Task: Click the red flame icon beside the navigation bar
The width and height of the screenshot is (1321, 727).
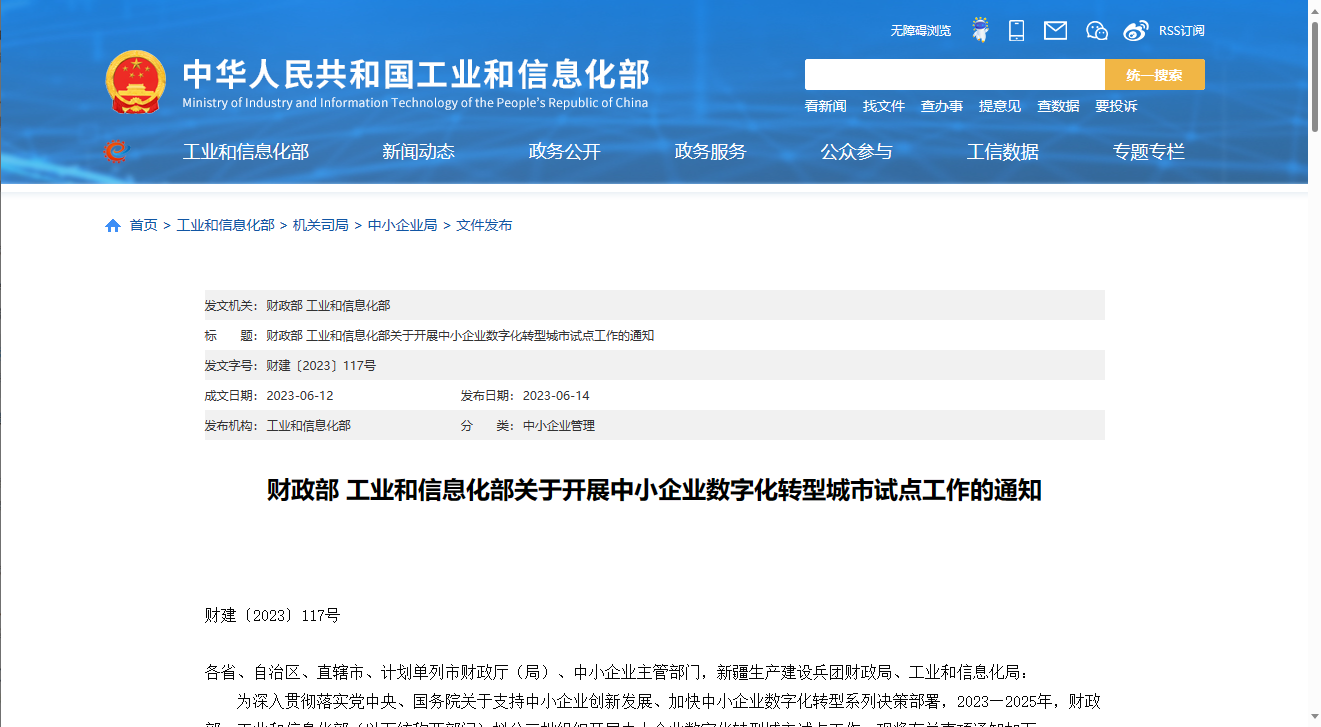Action: pos(117,151)
